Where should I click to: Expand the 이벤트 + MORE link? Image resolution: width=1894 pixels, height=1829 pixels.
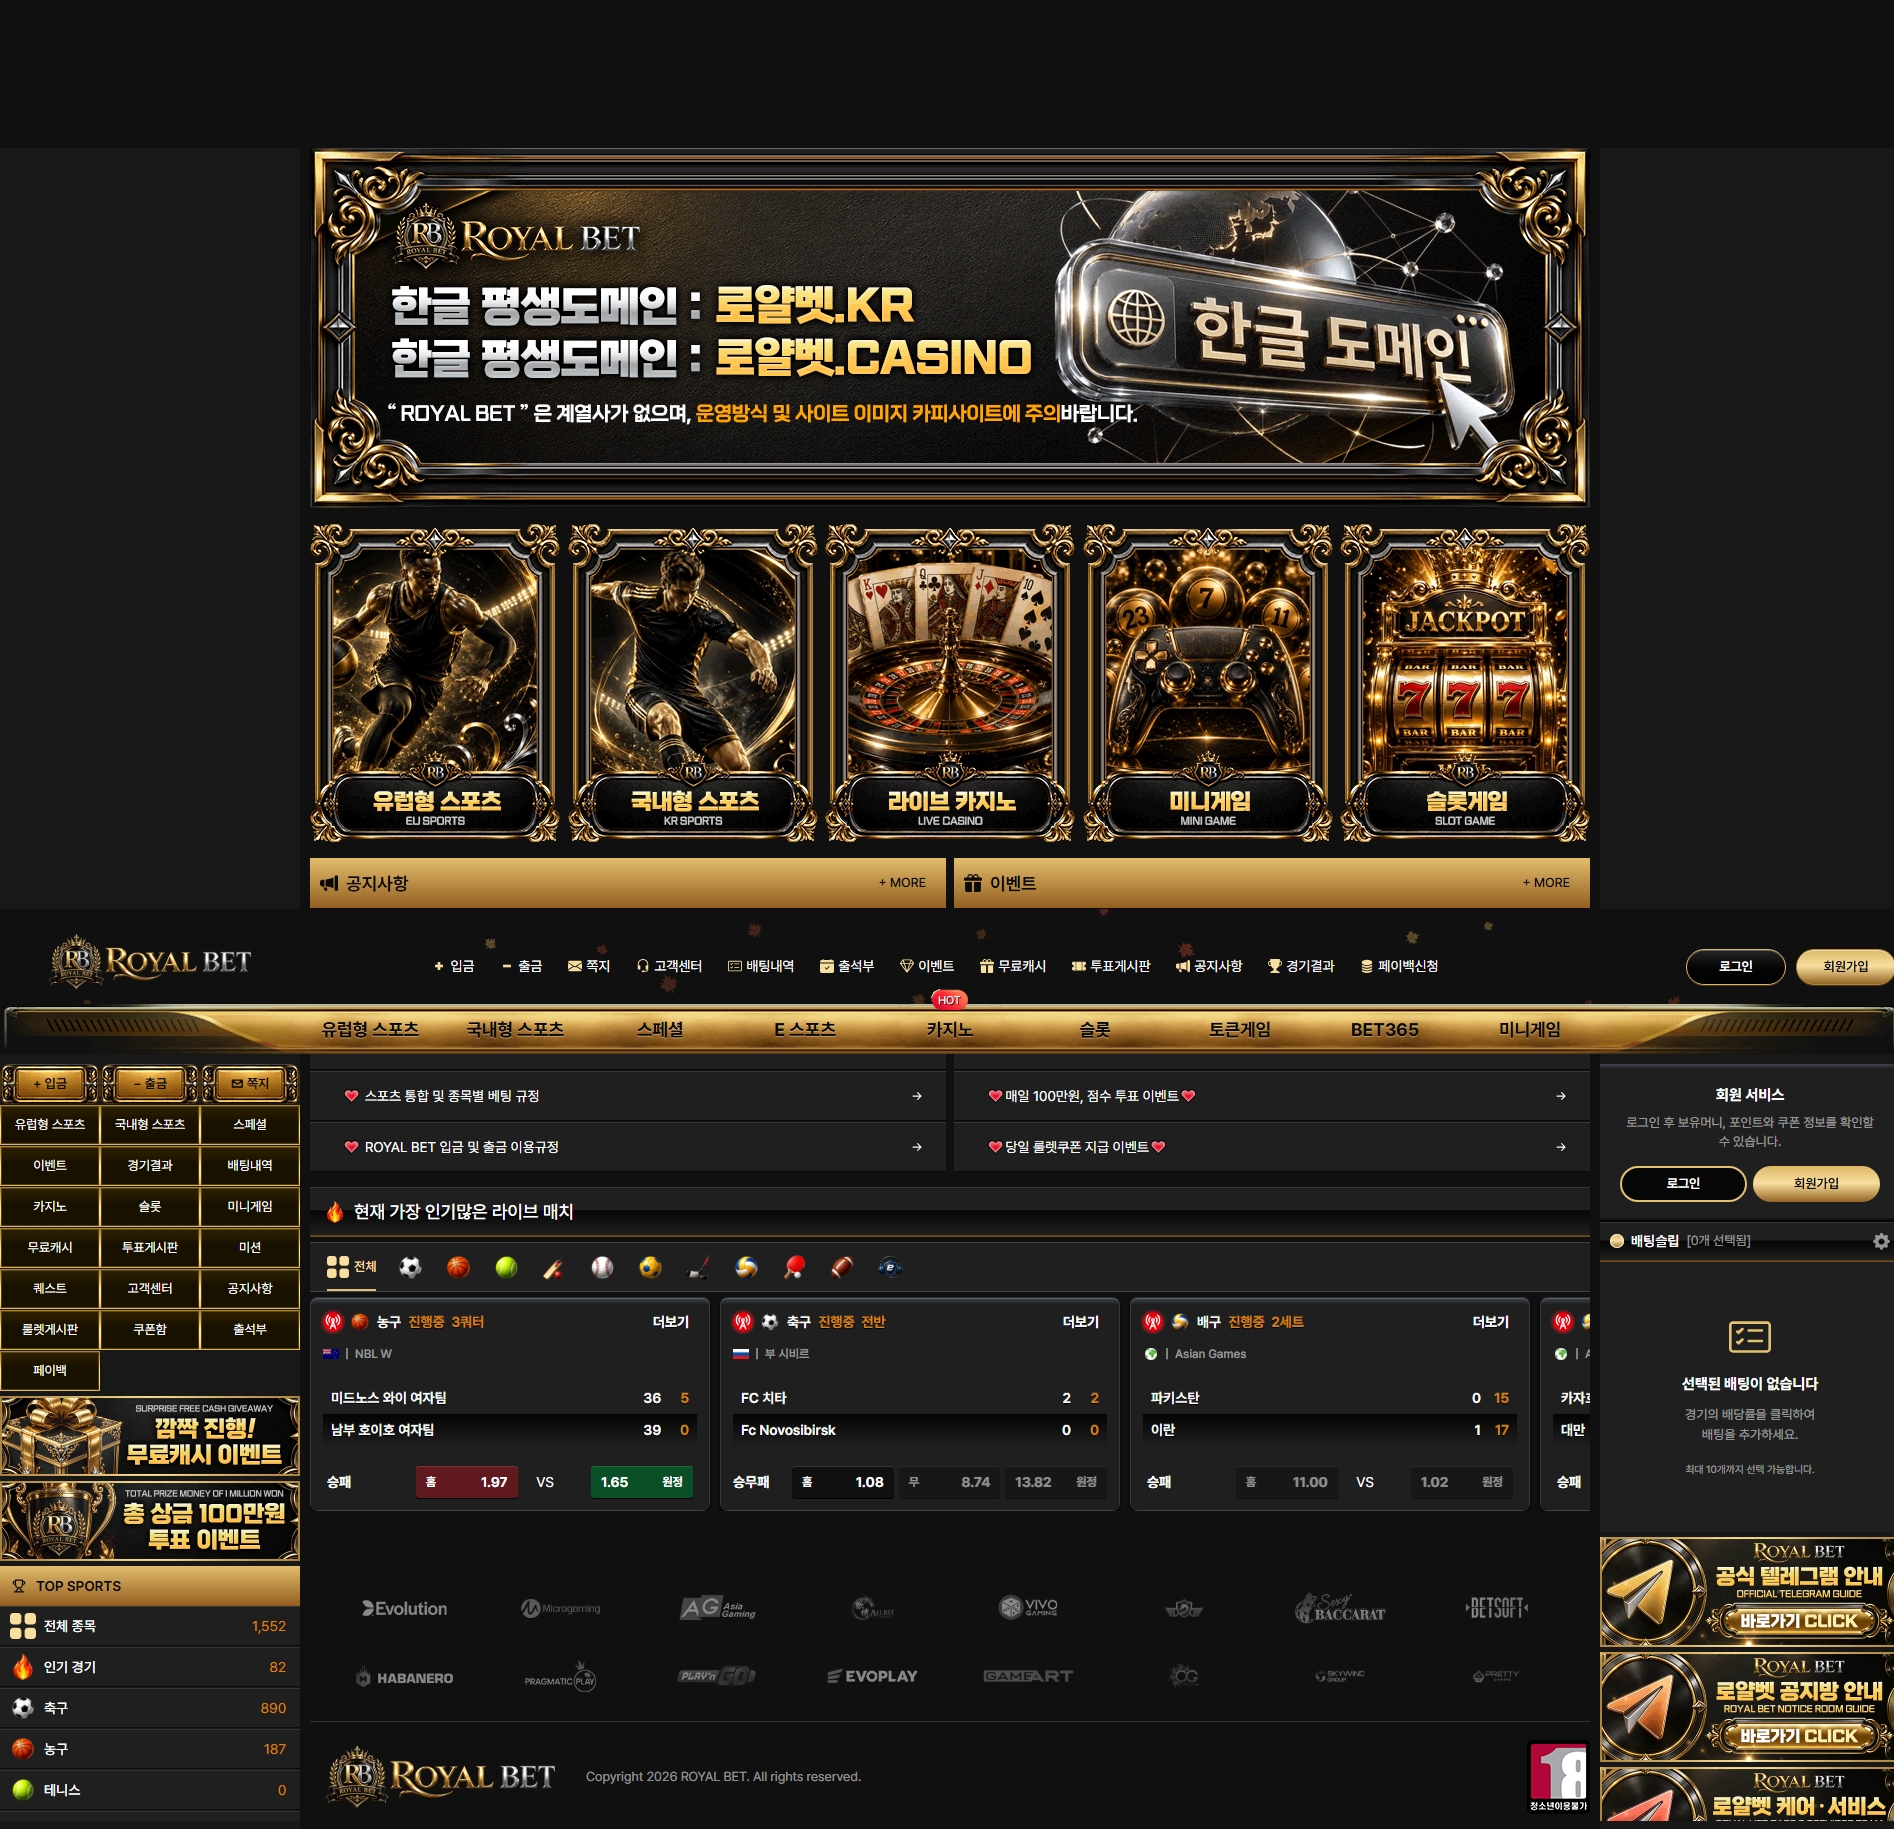(1546, 883)
